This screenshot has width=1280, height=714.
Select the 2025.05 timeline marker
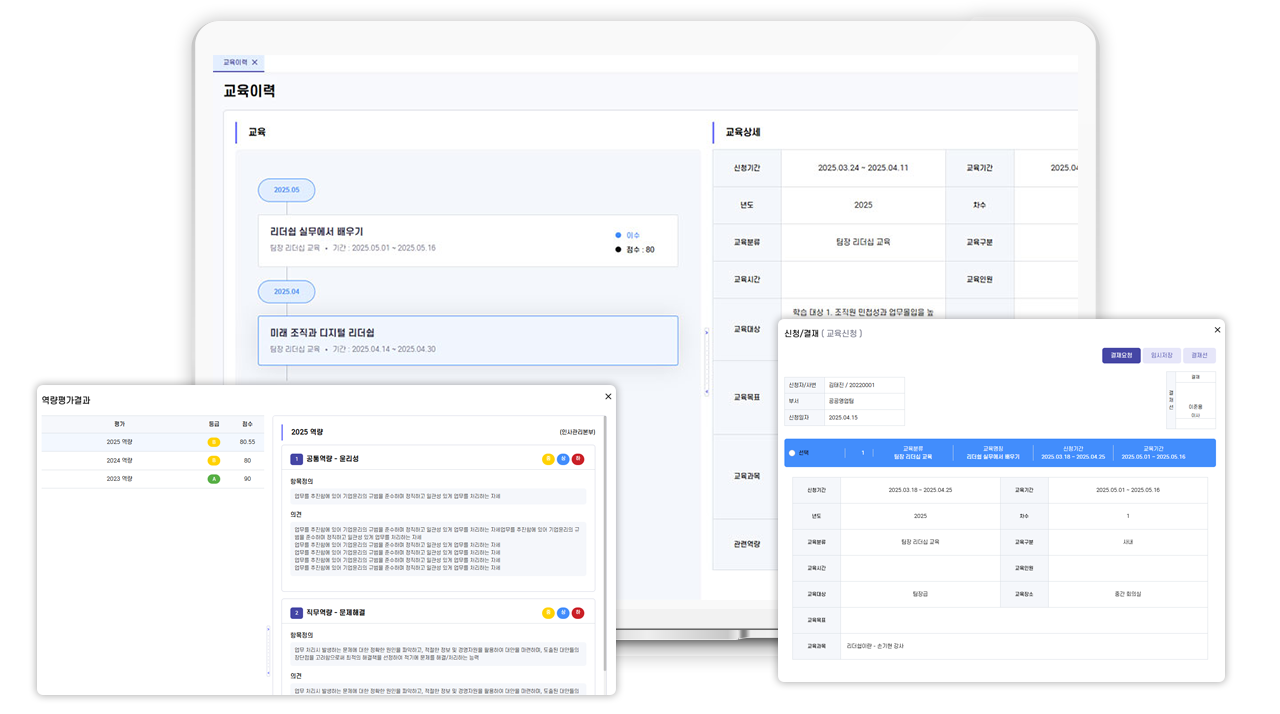(x=286, y=189)
